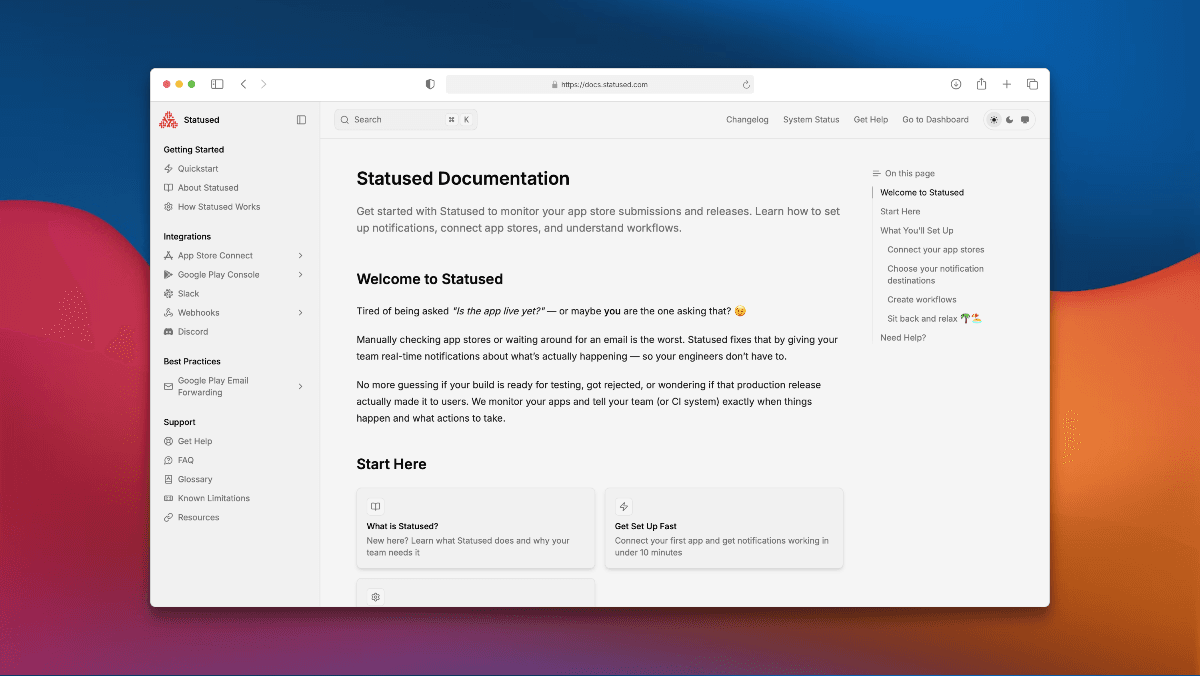The image size is (1200, 676).
Task: Expand the App Store Connect section
Action: pos(300,255)
